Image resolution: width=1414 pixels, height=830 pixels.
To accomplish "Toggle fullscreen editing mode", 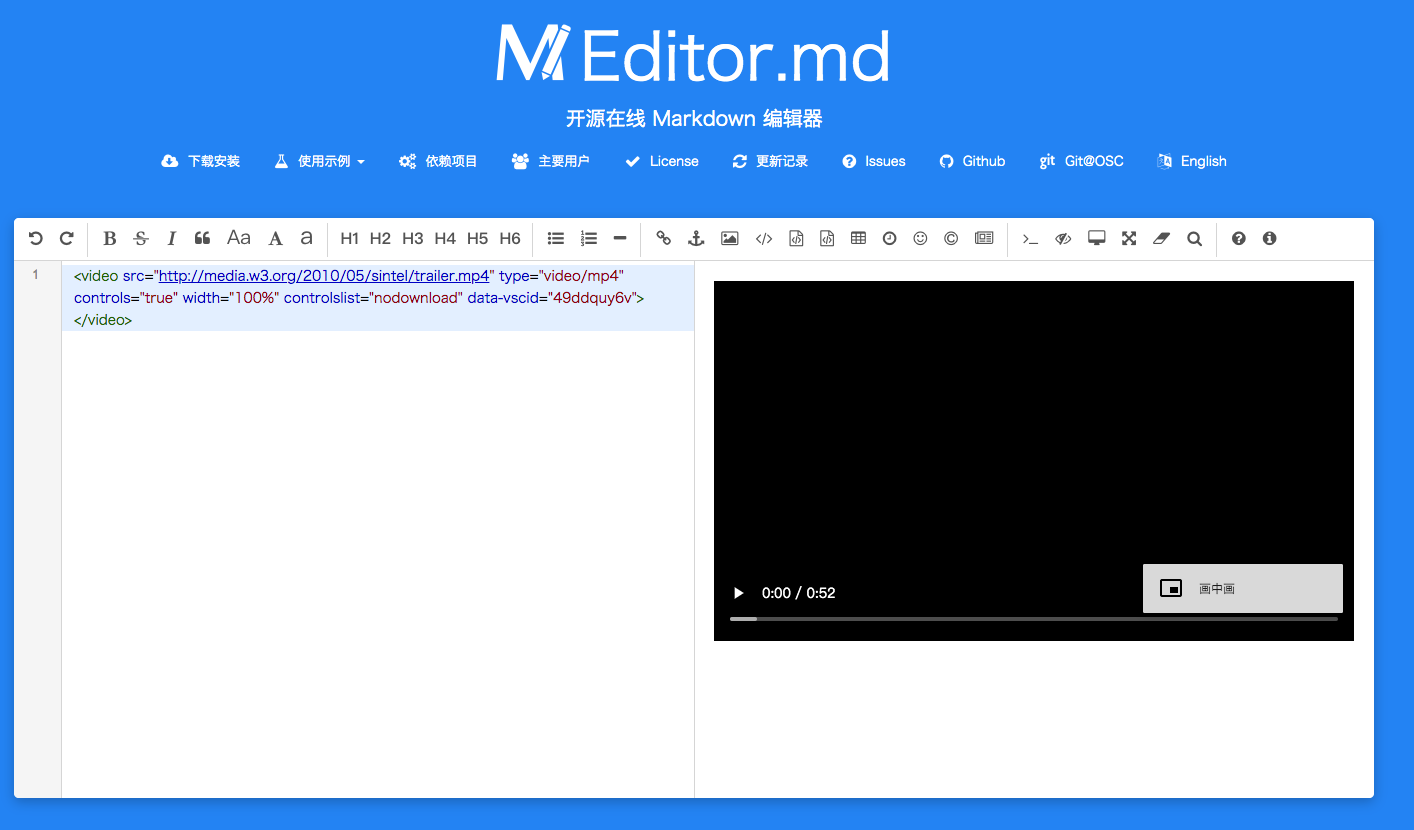I will click(1128, 238).
